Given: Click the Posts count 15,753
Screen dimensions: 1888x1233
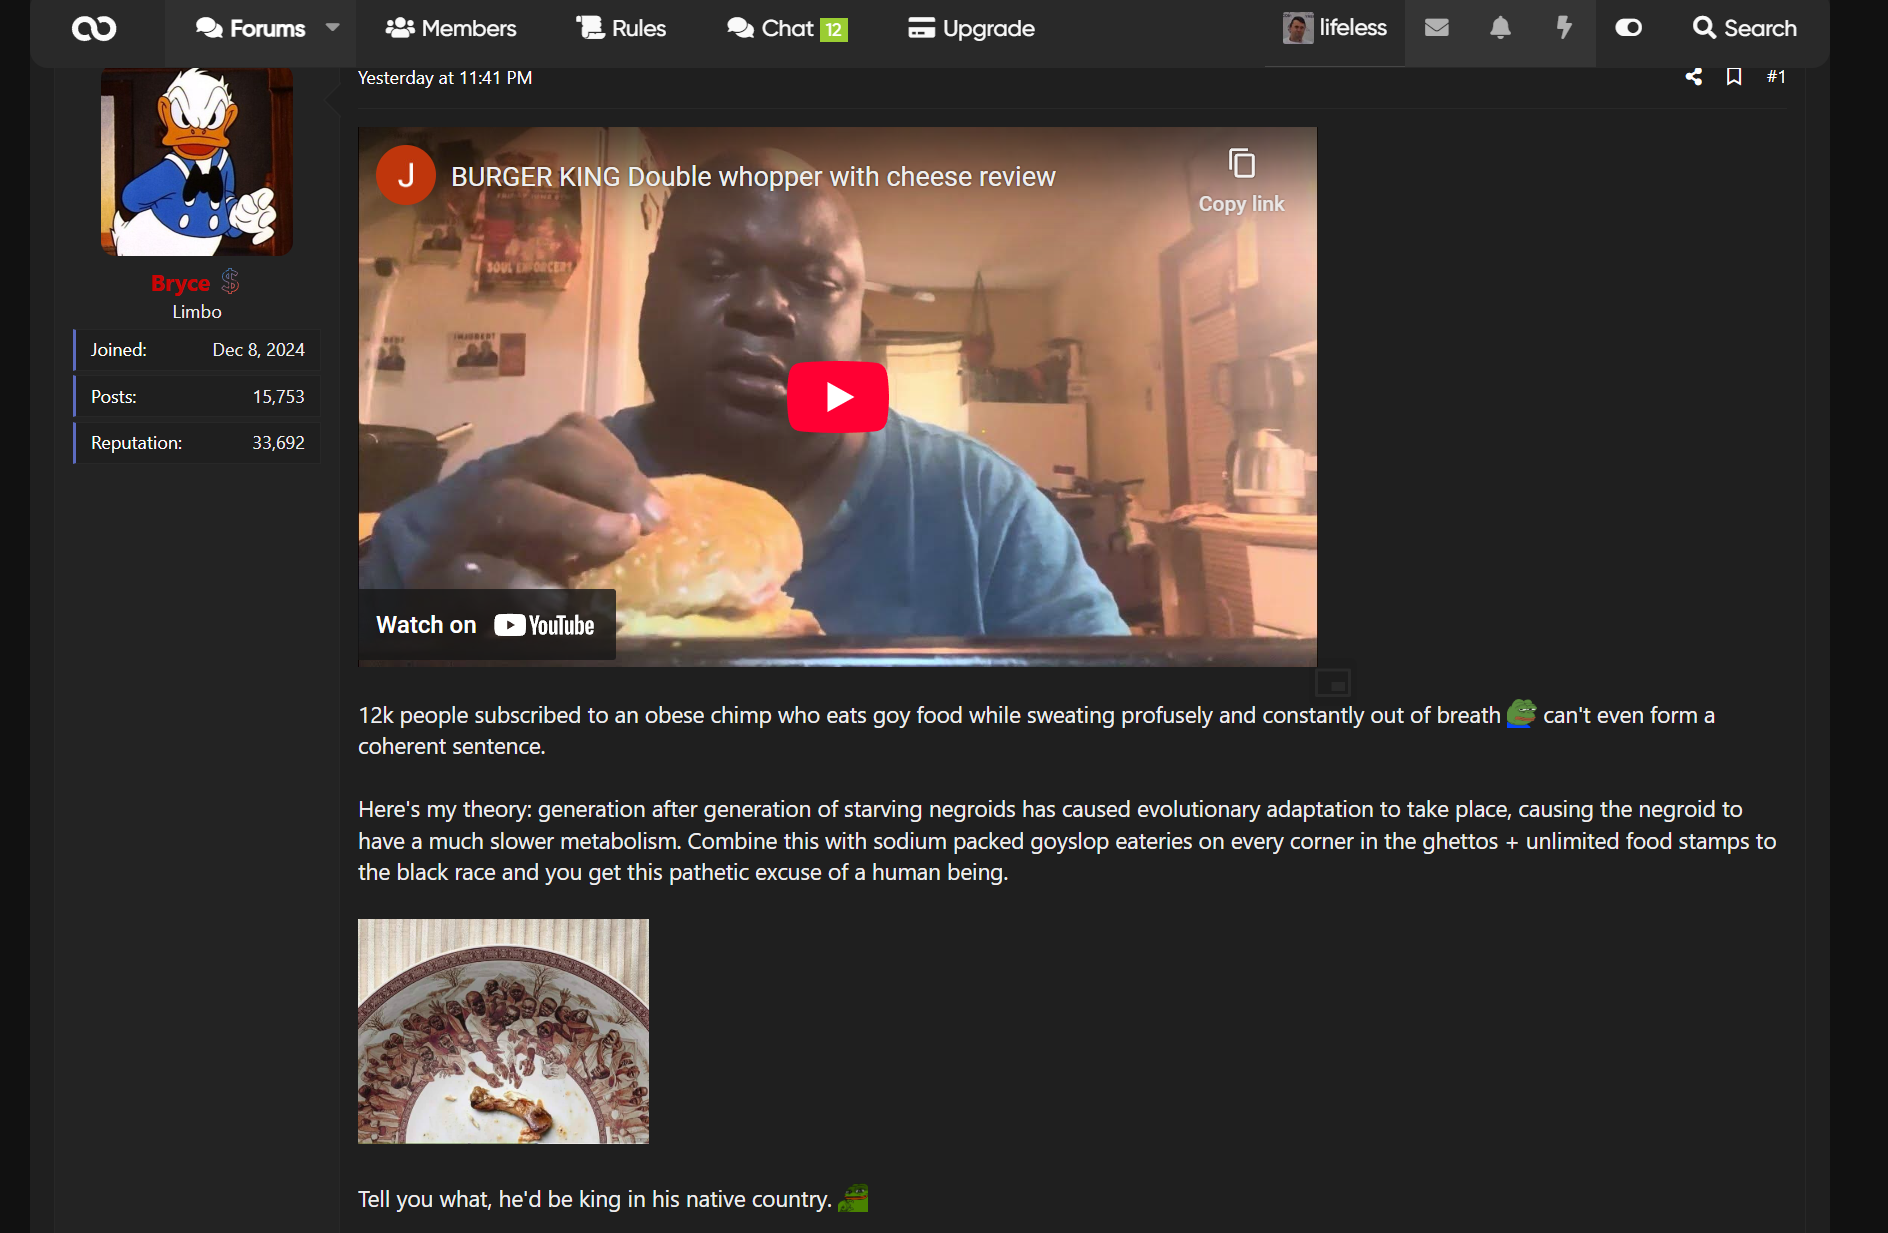Looking at the screenshot, I should tap(278, 397).
